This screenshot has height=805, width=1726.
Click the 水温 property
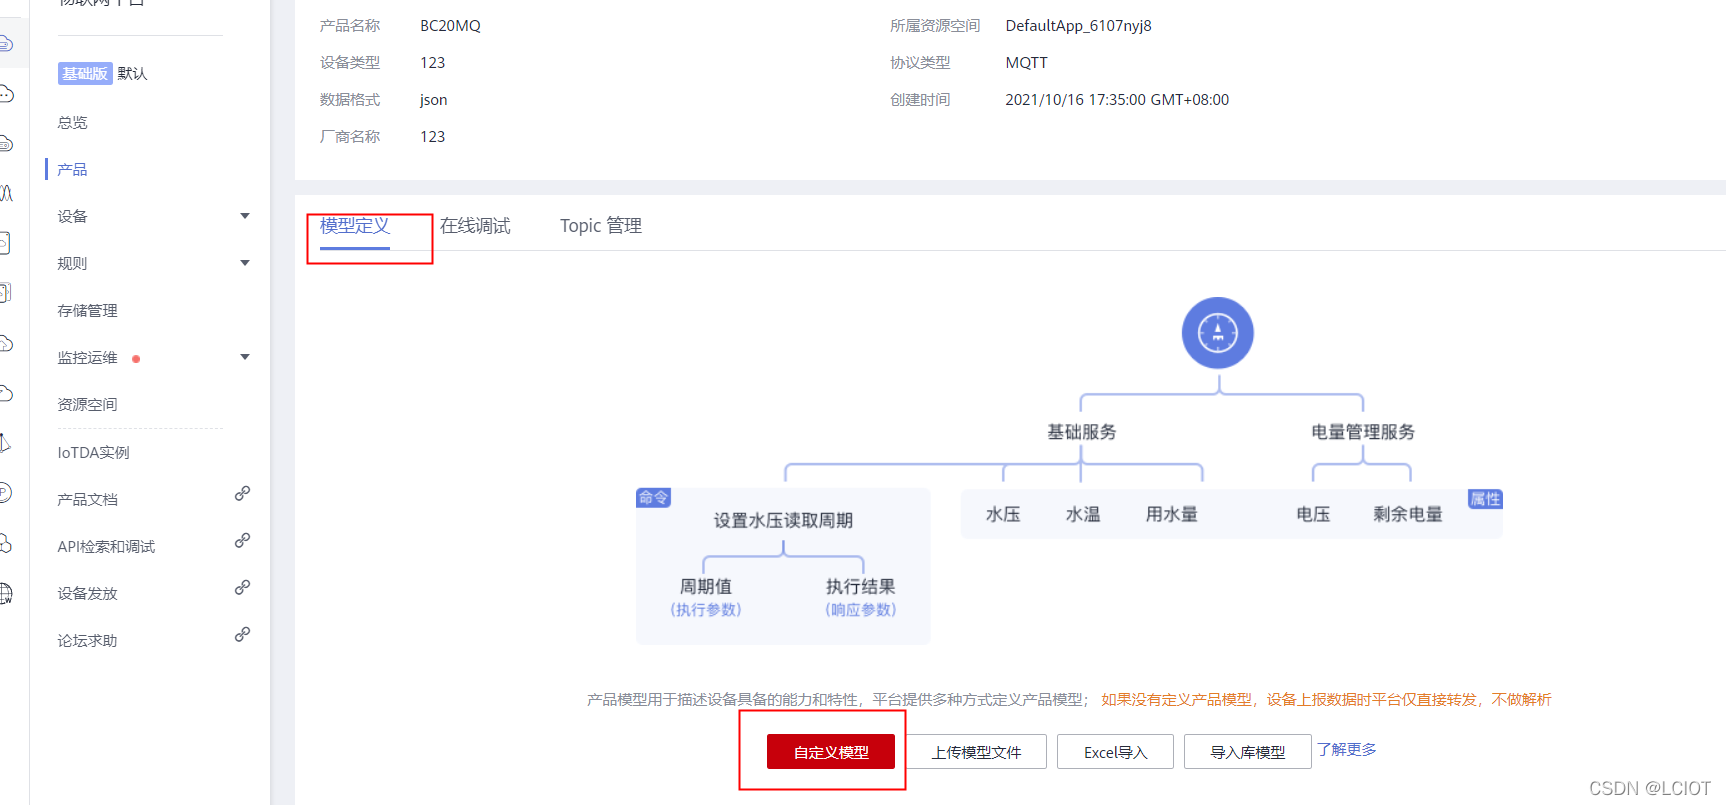coord(1083,514)
